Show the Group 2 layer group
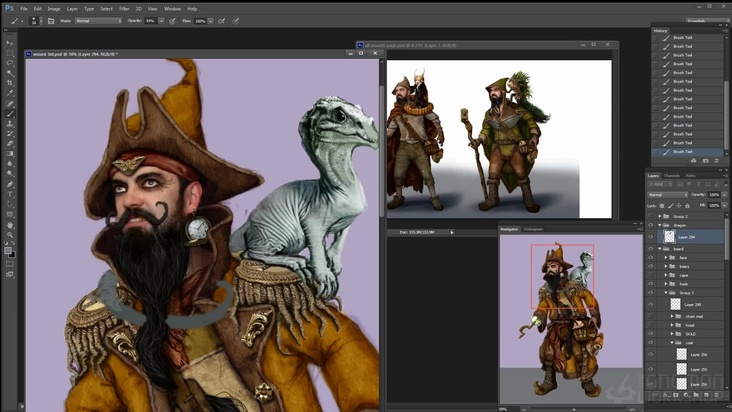The image size is (732, 412). [651, 216]
